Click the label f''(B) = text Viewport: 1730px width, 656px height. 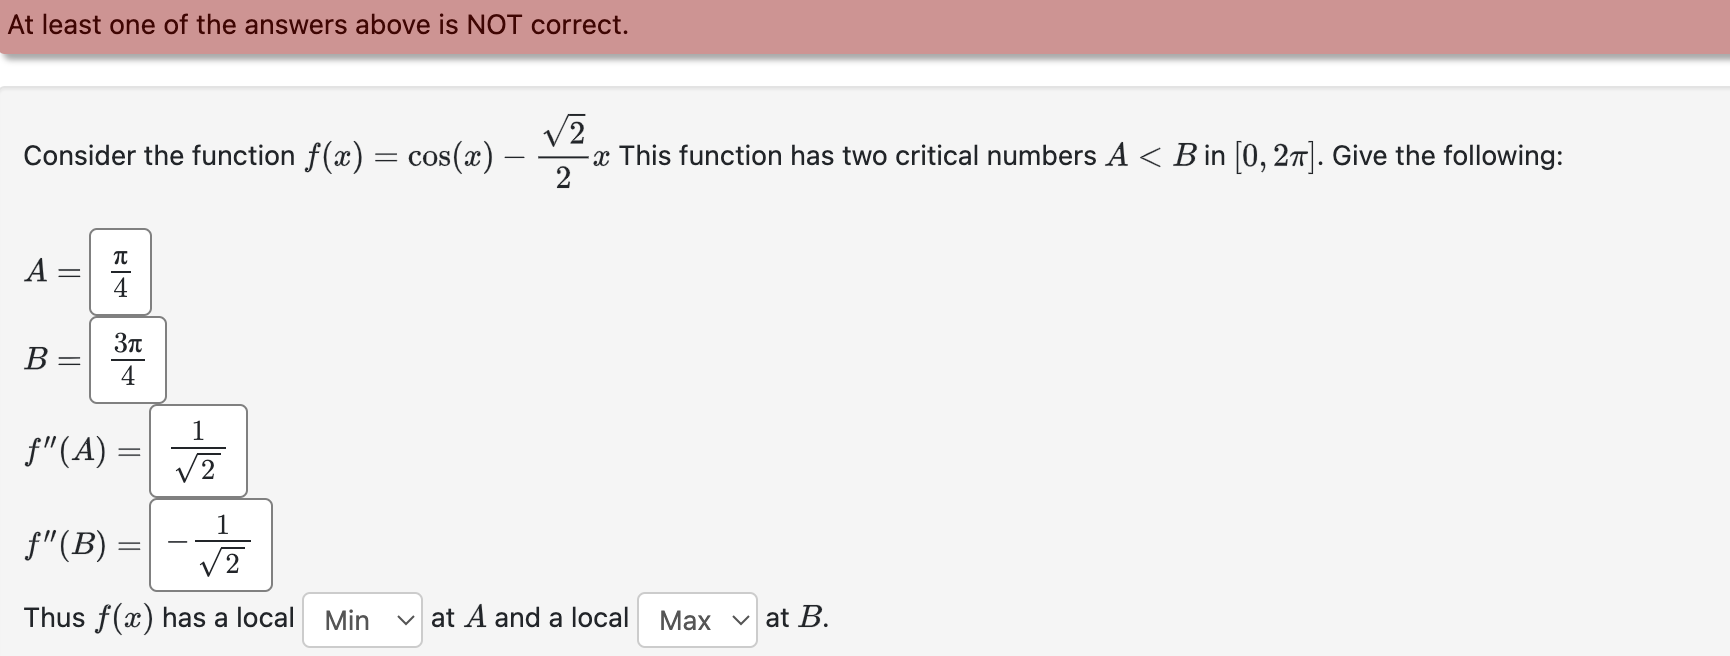[x=78, y=545]
